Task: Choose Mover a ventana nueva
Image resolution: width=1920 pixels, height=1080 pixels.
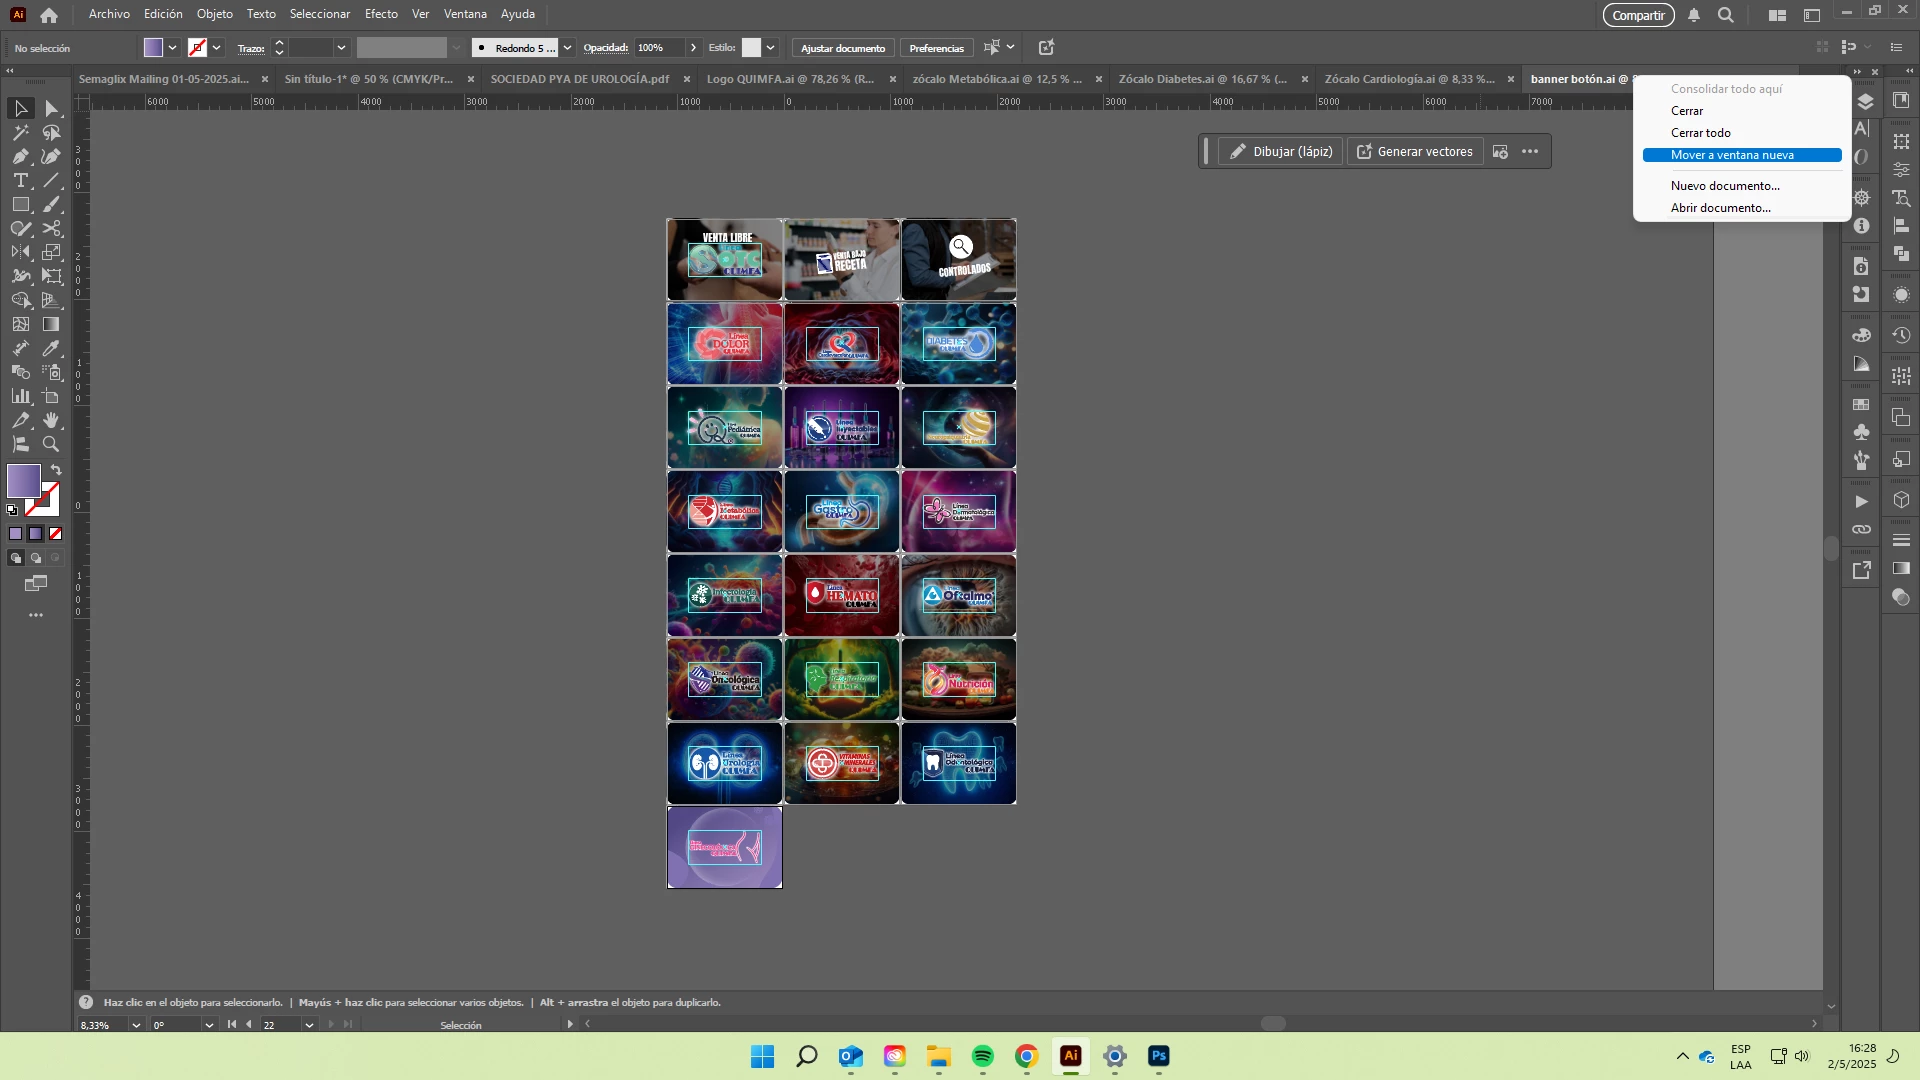Action: (x=1732, y=155)
